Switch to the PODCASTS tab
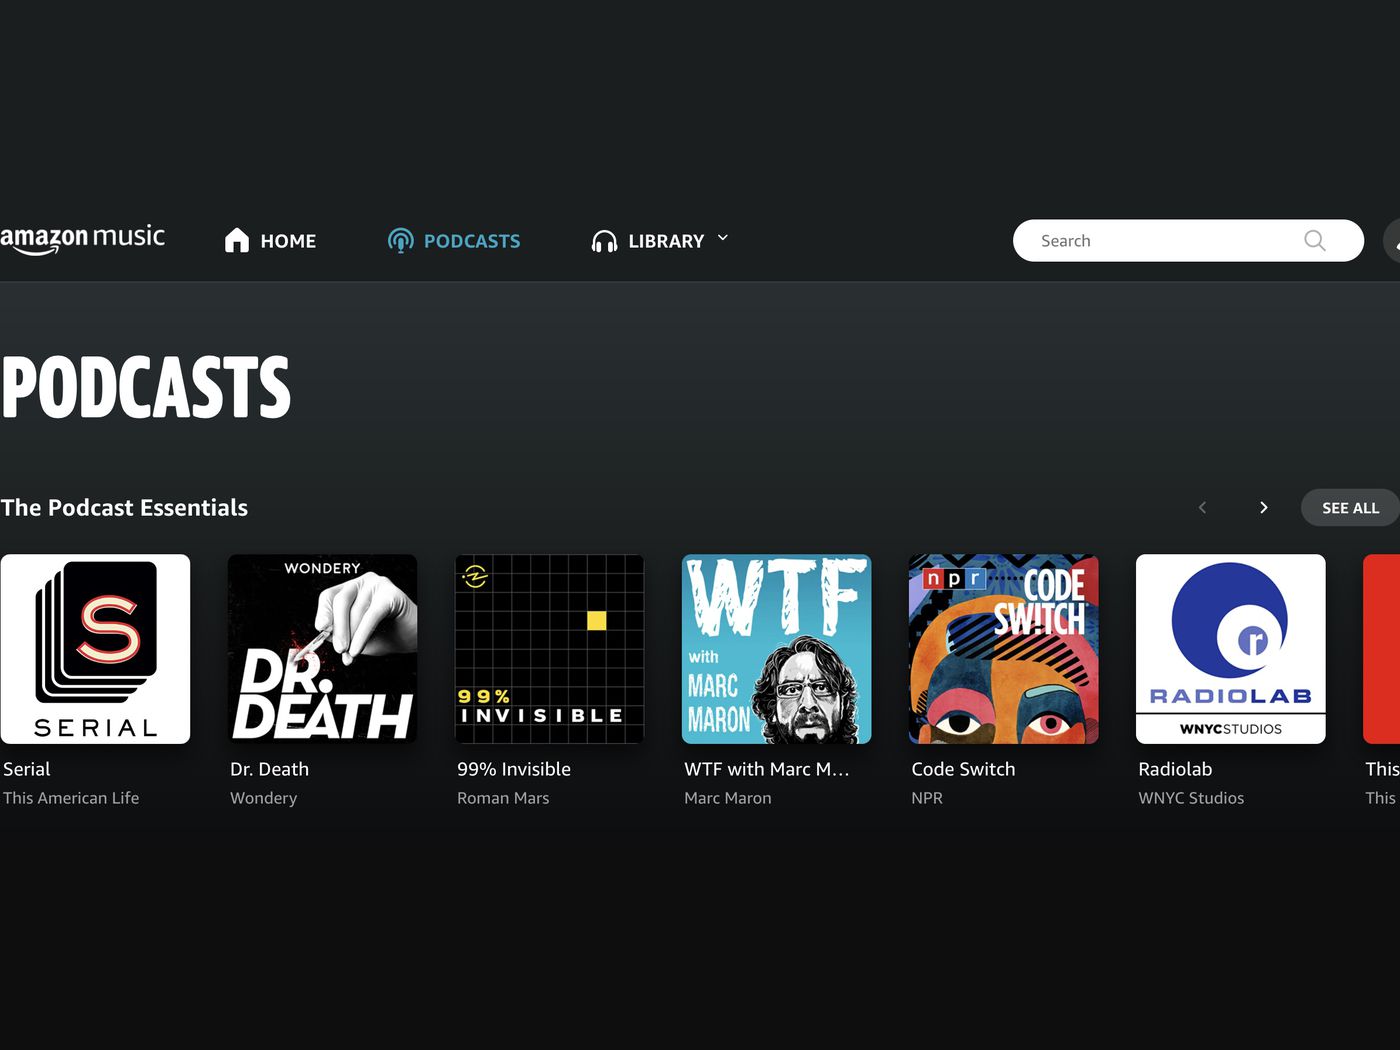The image size is (1400, 1050). pyautogui.click(x=471, y=241)
